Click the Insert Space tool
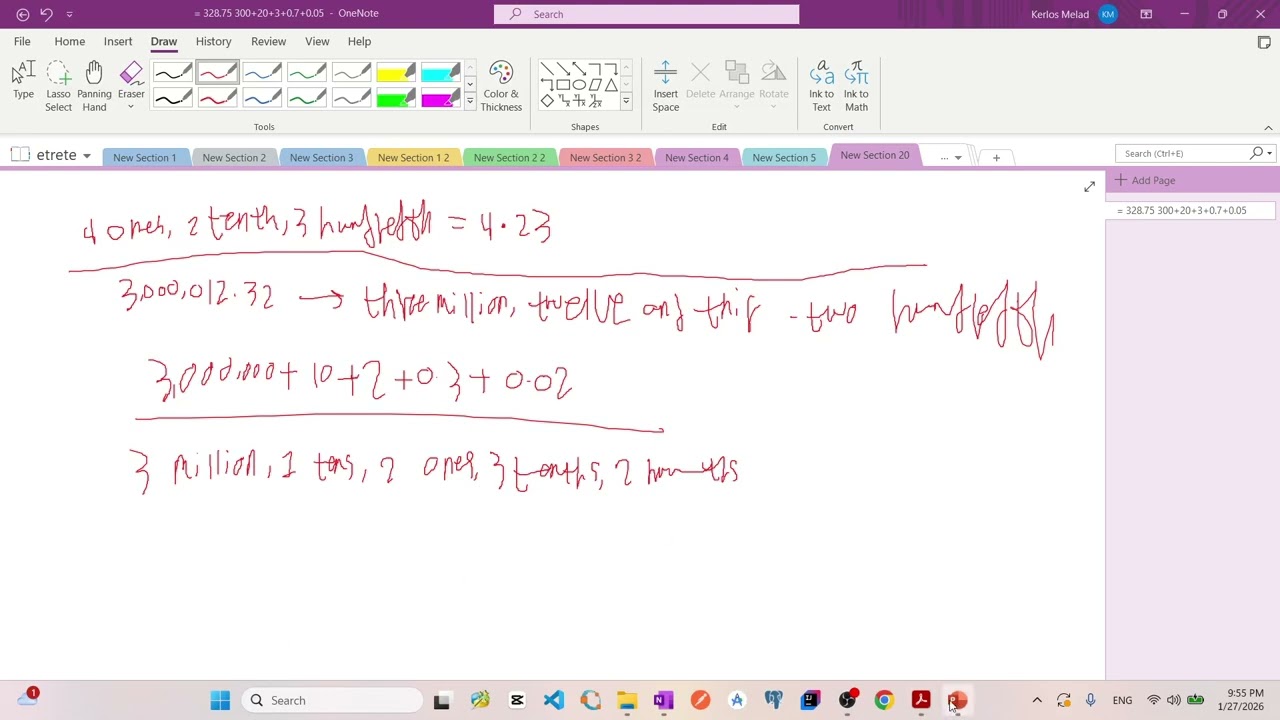Viewport: 1280px width, 720px height. pyautogui.click(x=665, y=85)
